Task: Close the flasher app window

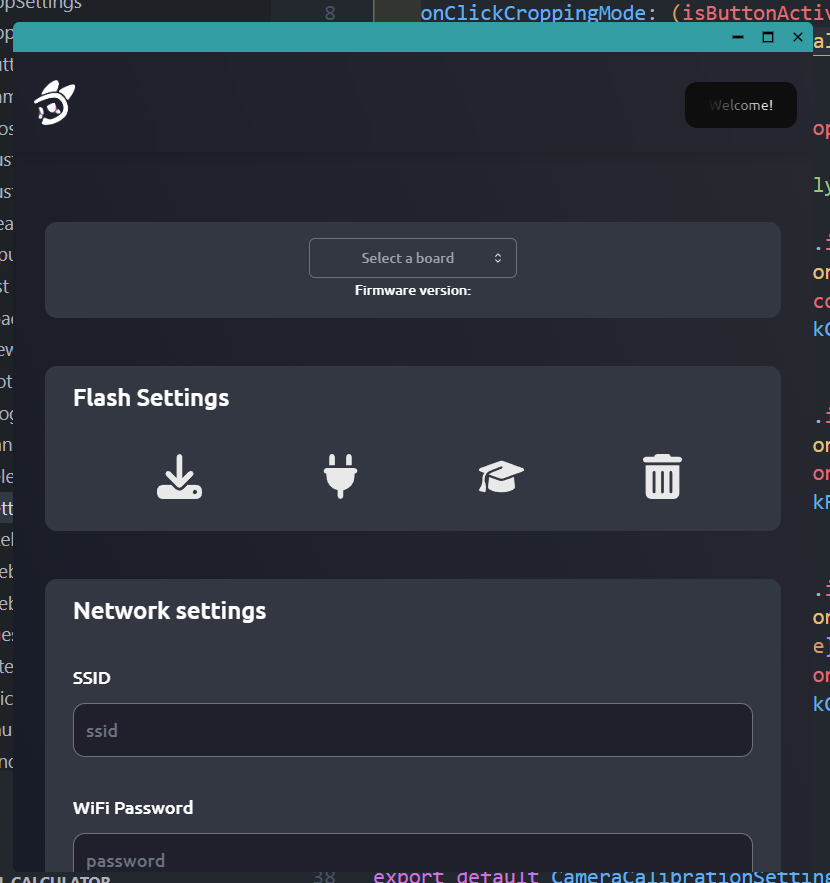Action: [x=797, y=37]
